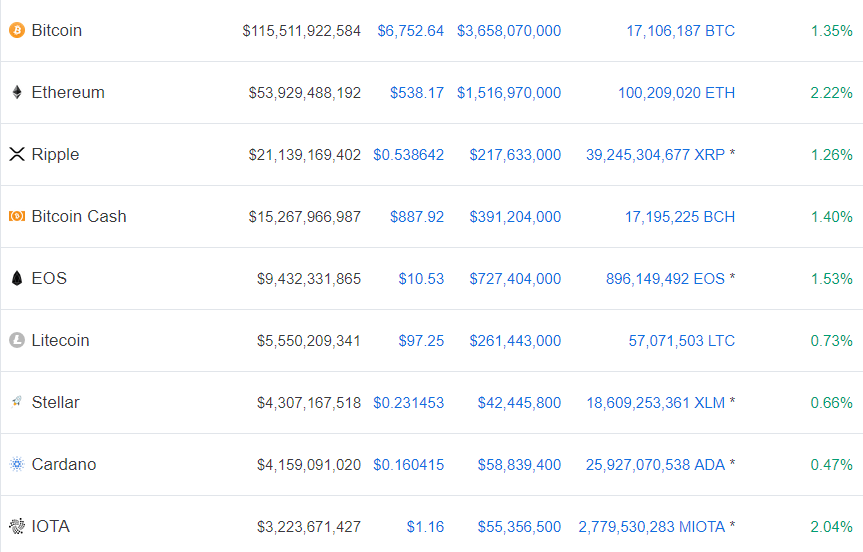Viewport: 863px width, 552px height.
Task: Click the Litecoin grey logo icon
Action: (17, 341)
